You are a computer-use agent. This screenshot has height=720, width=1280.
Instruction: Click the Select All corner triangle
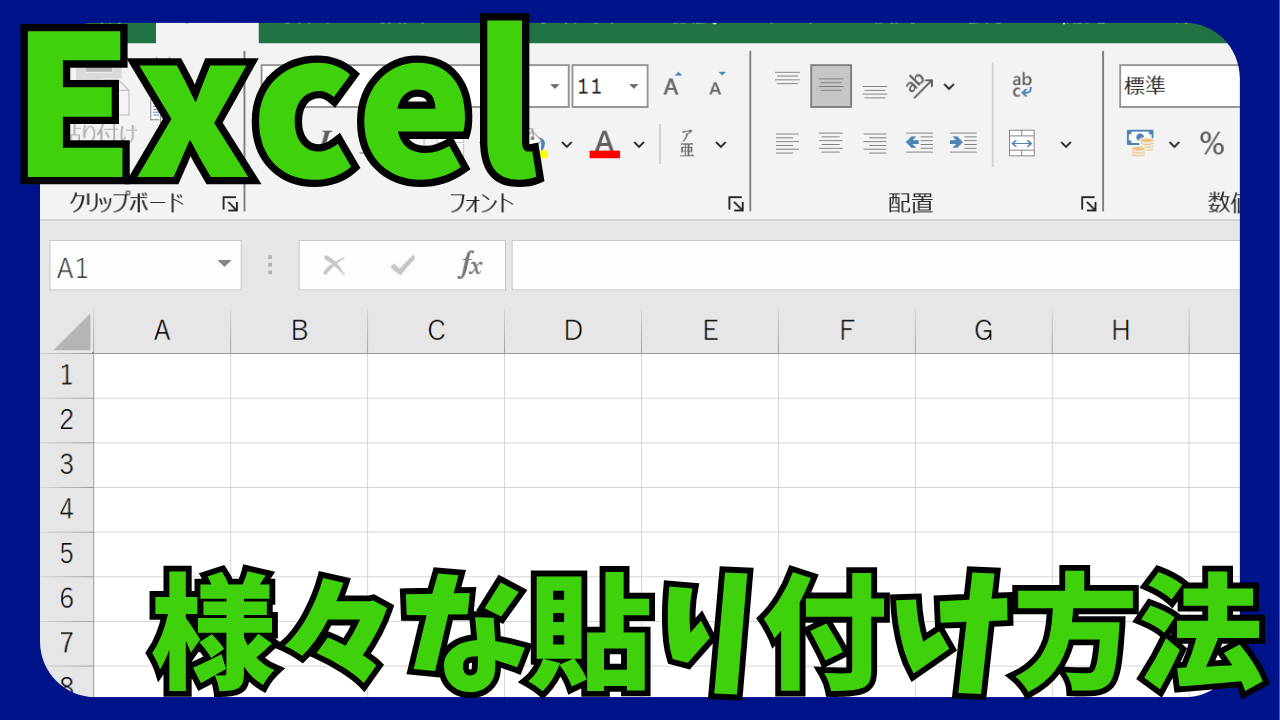tap(72, 332)
